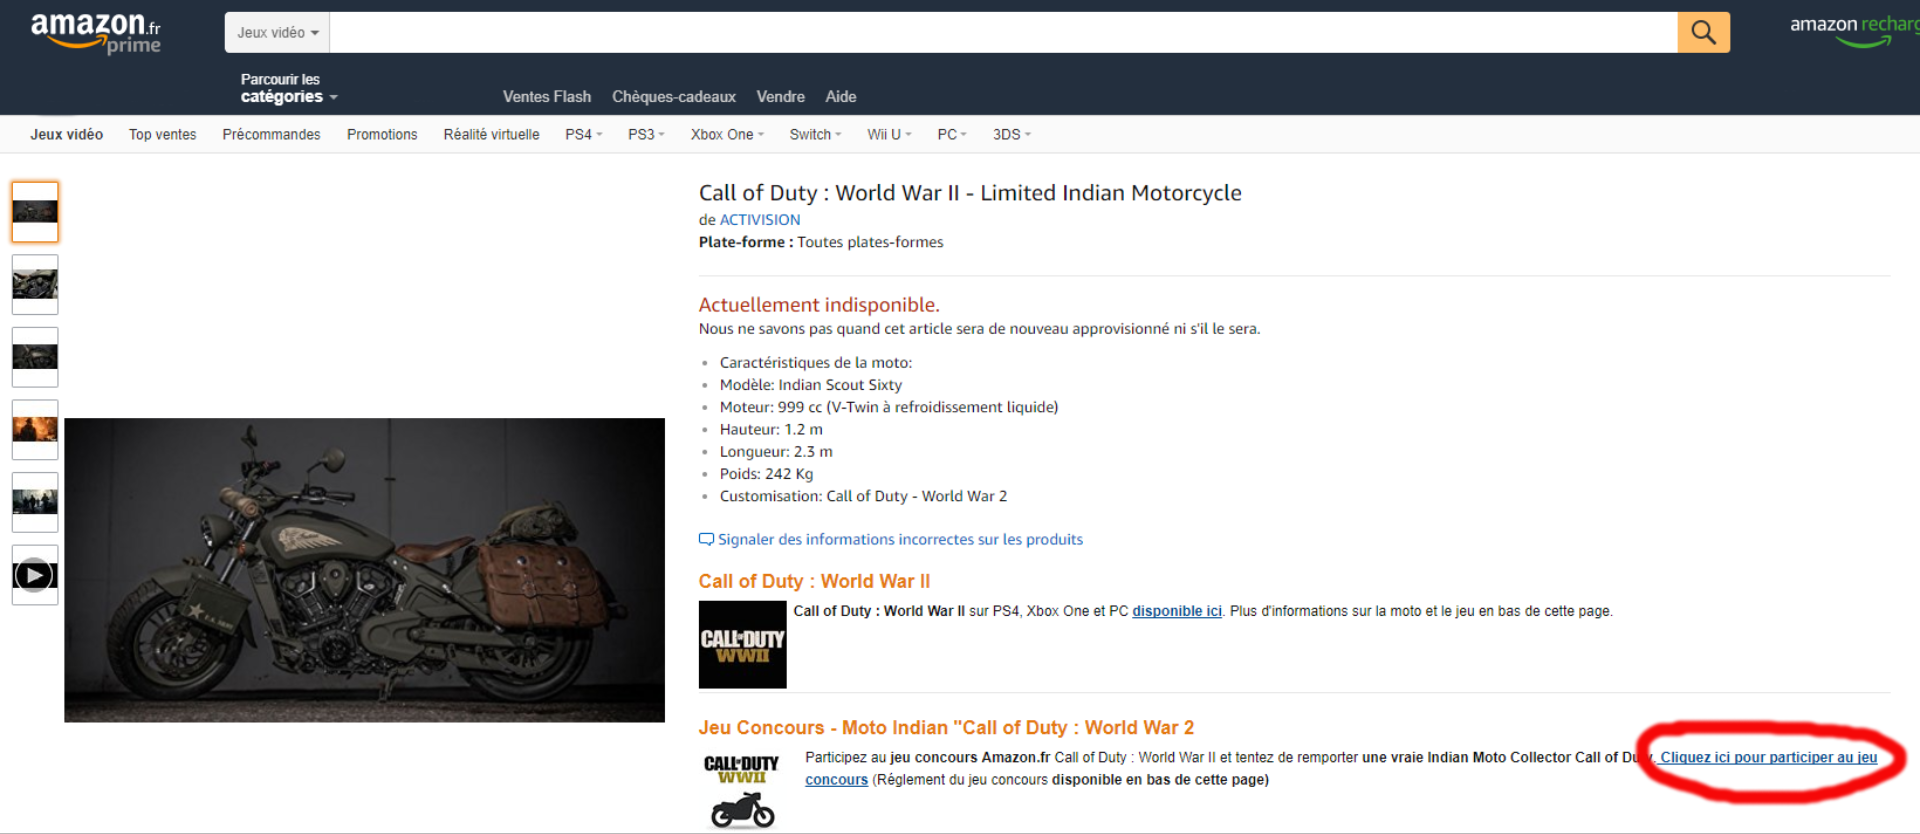
Task: Open the Réalité virtuelle tab
Action: [x=492, y=134]
